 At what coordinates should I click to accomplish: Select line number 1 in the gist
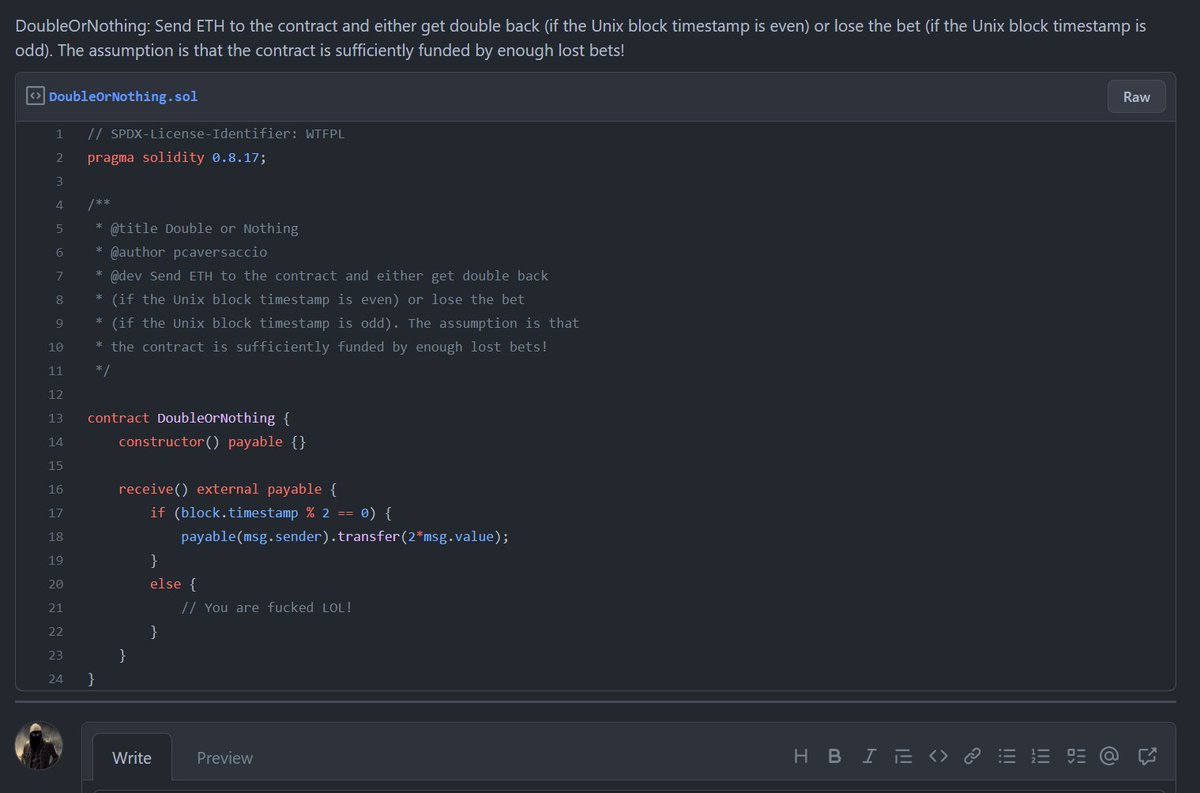(x=60, y=134)
